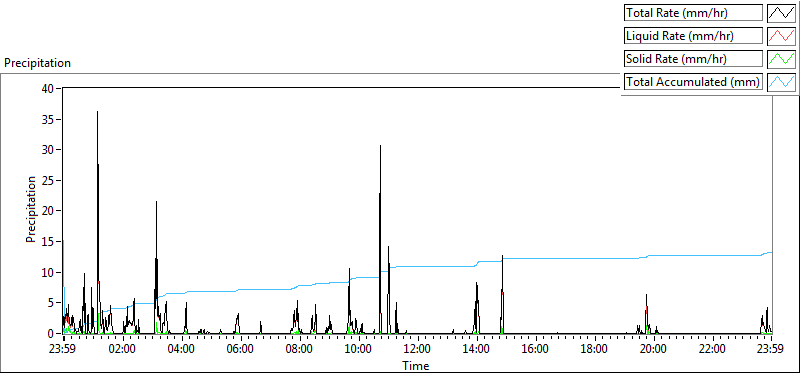The width and height of the screenshot is (800, 373).
Task: Click the 40 value on the y-axis
Action: pyautogui.click(x=47, y=88)
